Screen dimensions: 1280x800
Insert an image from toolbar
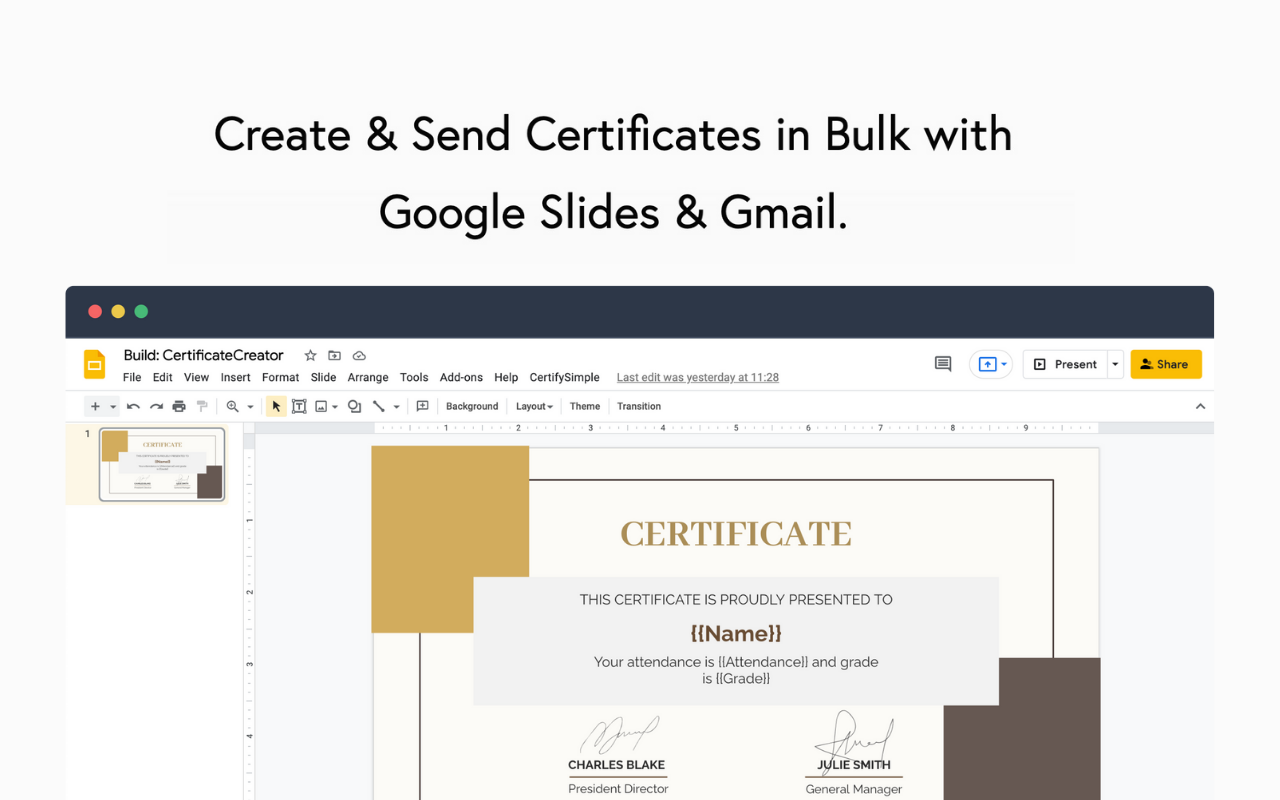(321, 406)
